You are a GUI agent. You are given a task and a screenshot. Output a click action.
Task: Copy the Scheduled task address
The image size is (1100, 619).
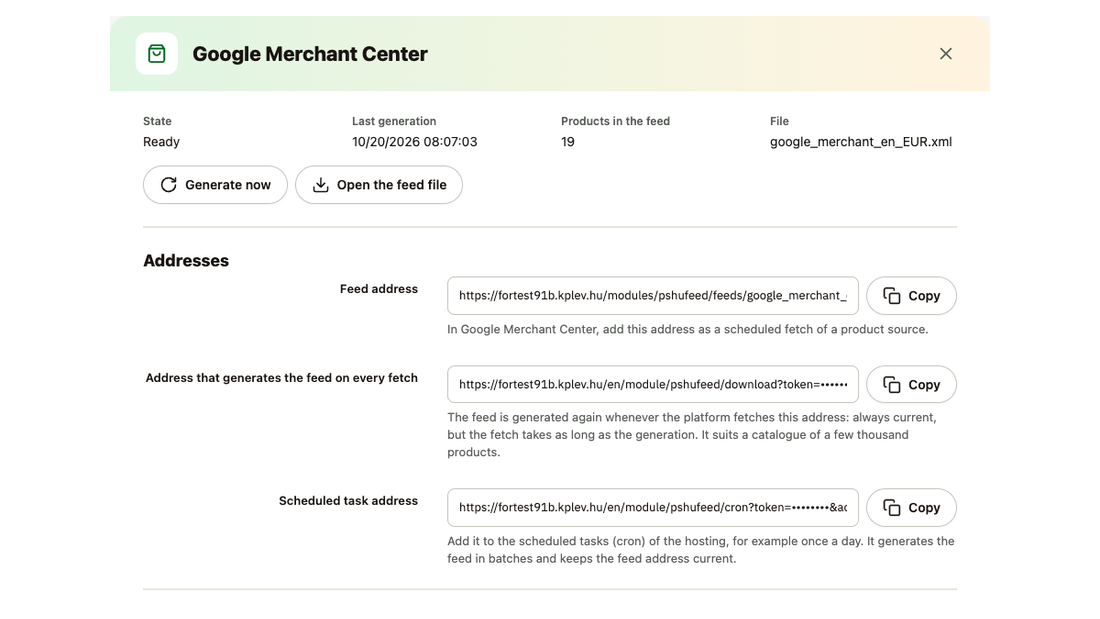911,507
